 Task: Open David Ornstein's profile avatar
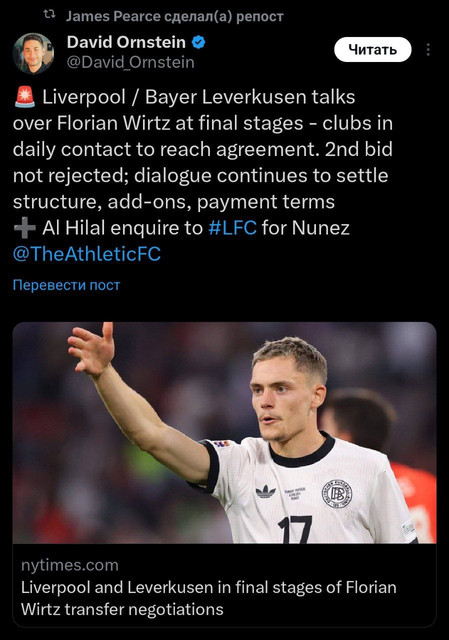coord(33,53)
